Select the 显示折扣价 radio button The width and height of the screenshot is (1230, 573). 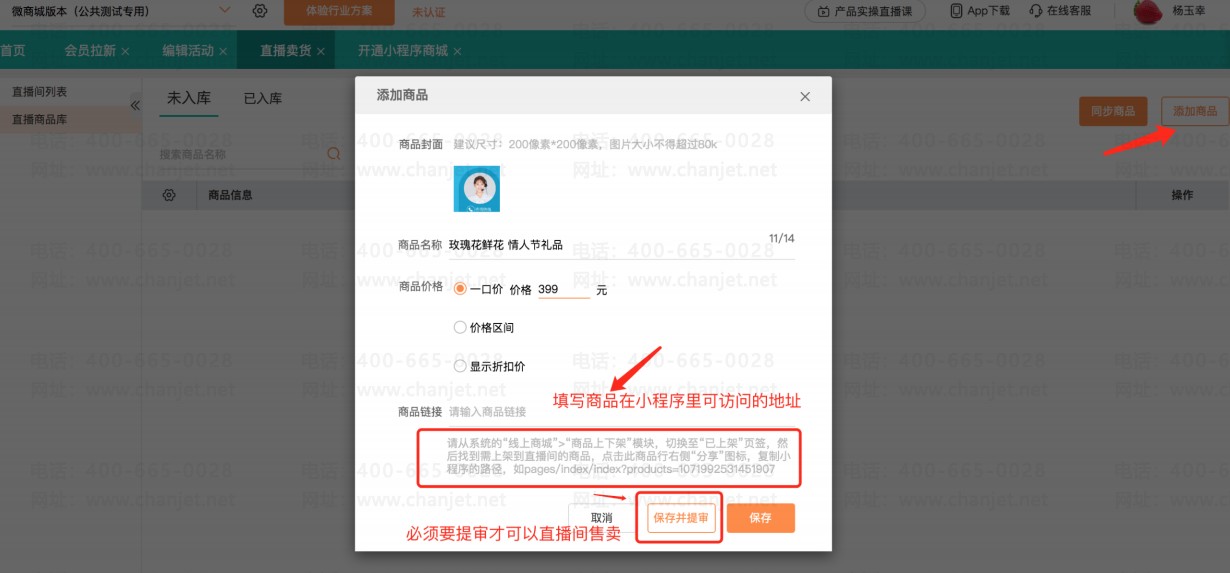pos(460,367)
